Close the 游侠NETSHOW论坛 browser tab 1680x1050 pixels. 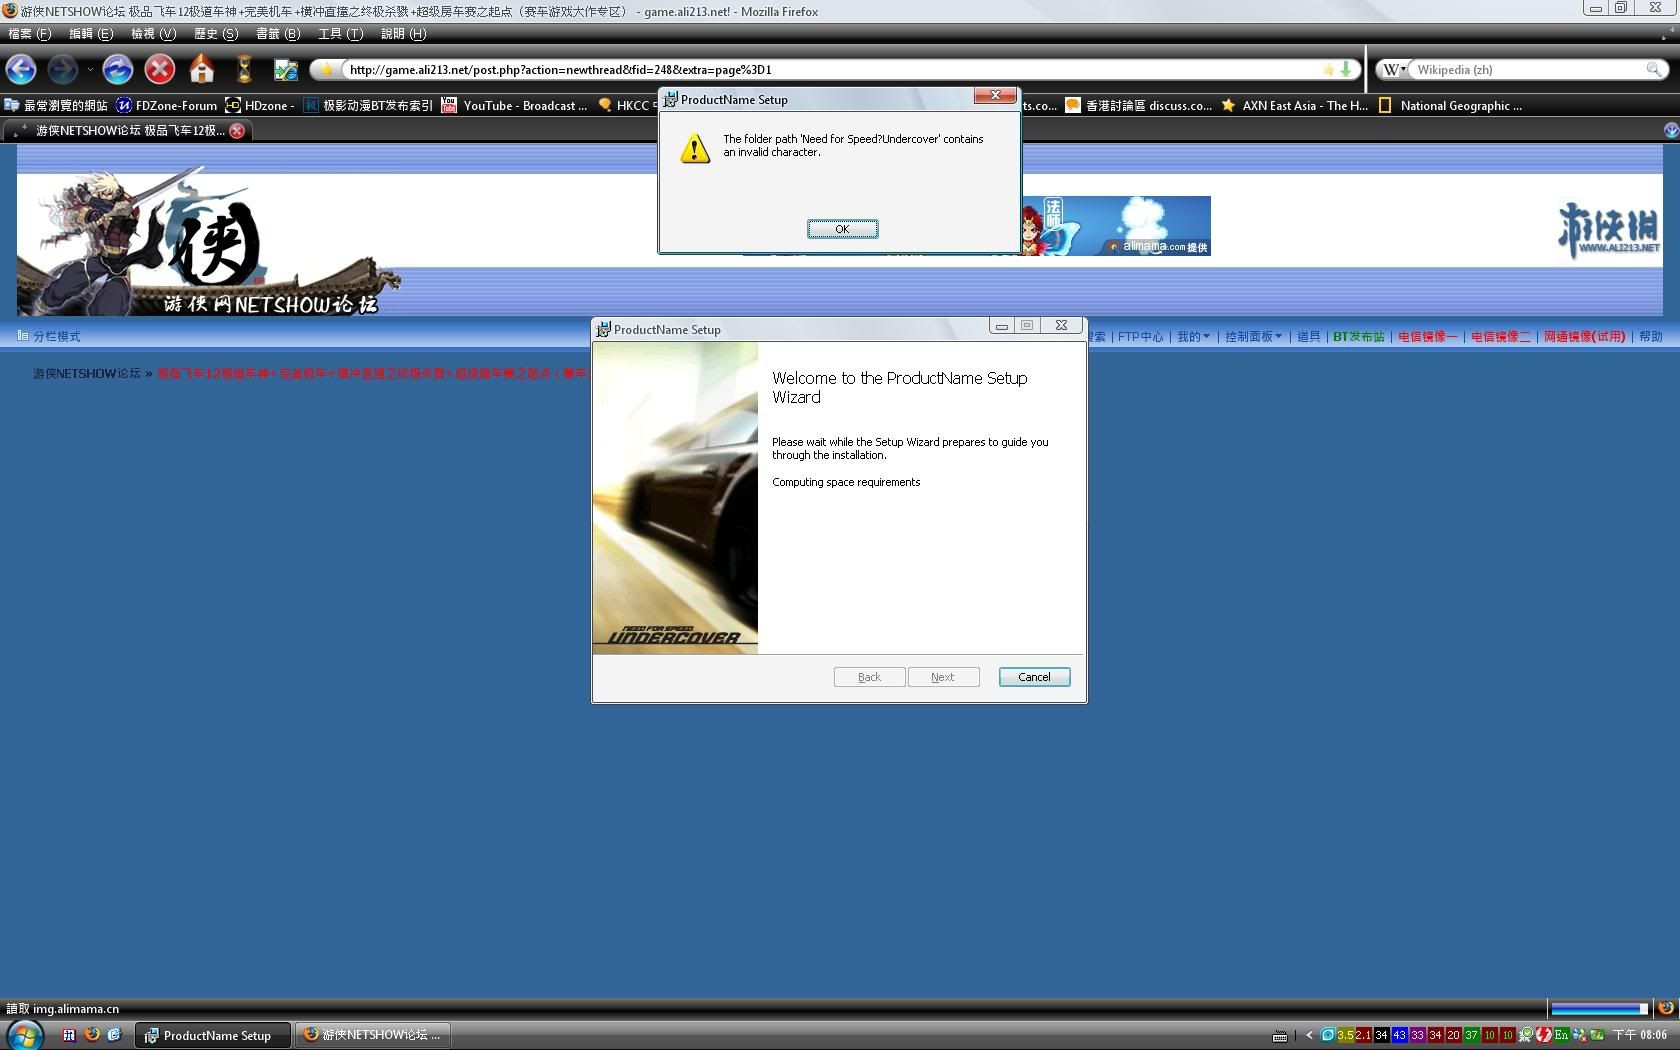tap(237, 131)
